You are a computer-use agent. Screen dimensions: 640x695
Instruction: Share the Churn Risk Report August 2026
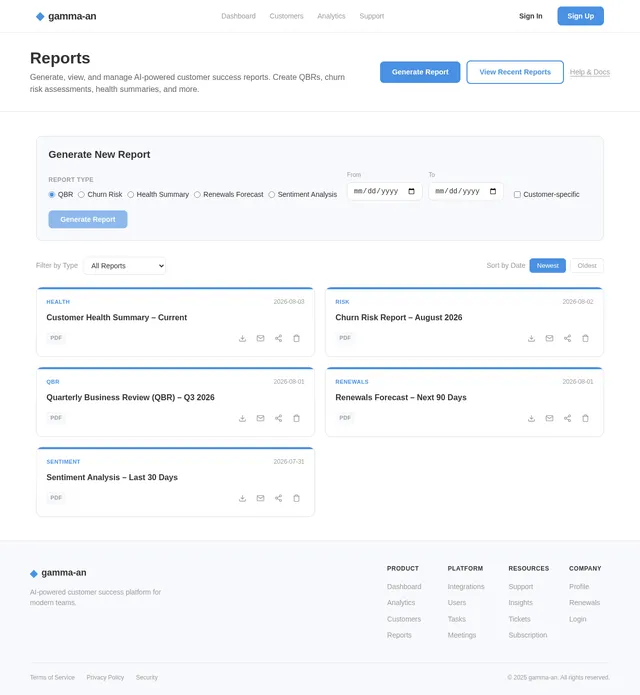coord(567,339)
